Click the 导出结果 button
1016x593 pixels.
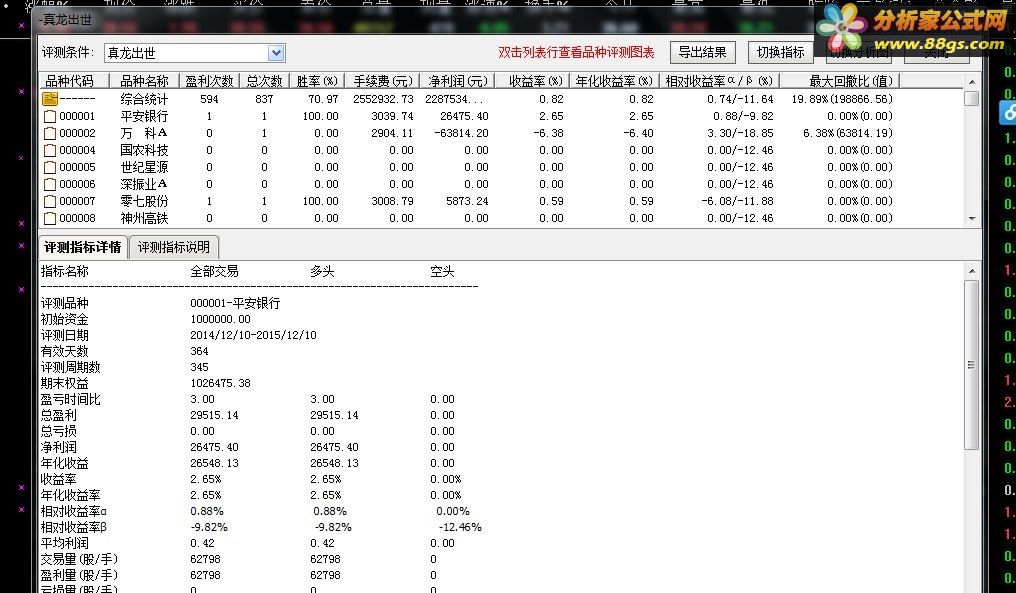pos(702,52)
